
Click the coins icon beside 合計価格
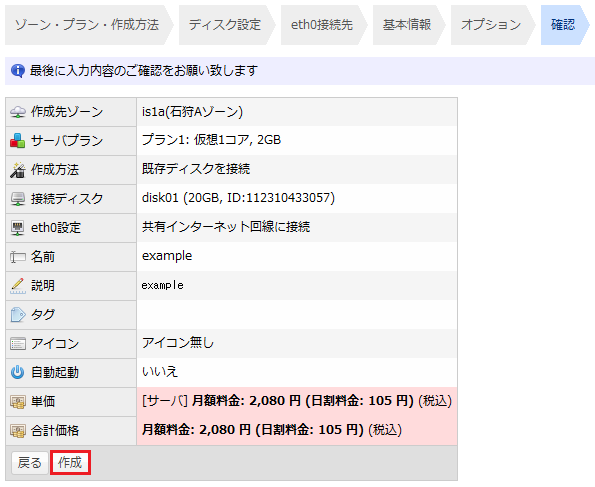(18, 431)
